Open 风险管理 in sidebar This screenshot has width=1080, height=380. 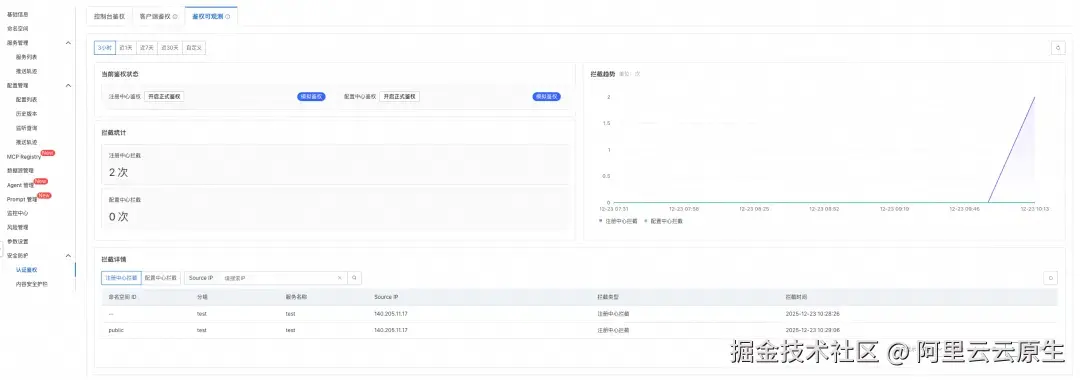[18, 227]
